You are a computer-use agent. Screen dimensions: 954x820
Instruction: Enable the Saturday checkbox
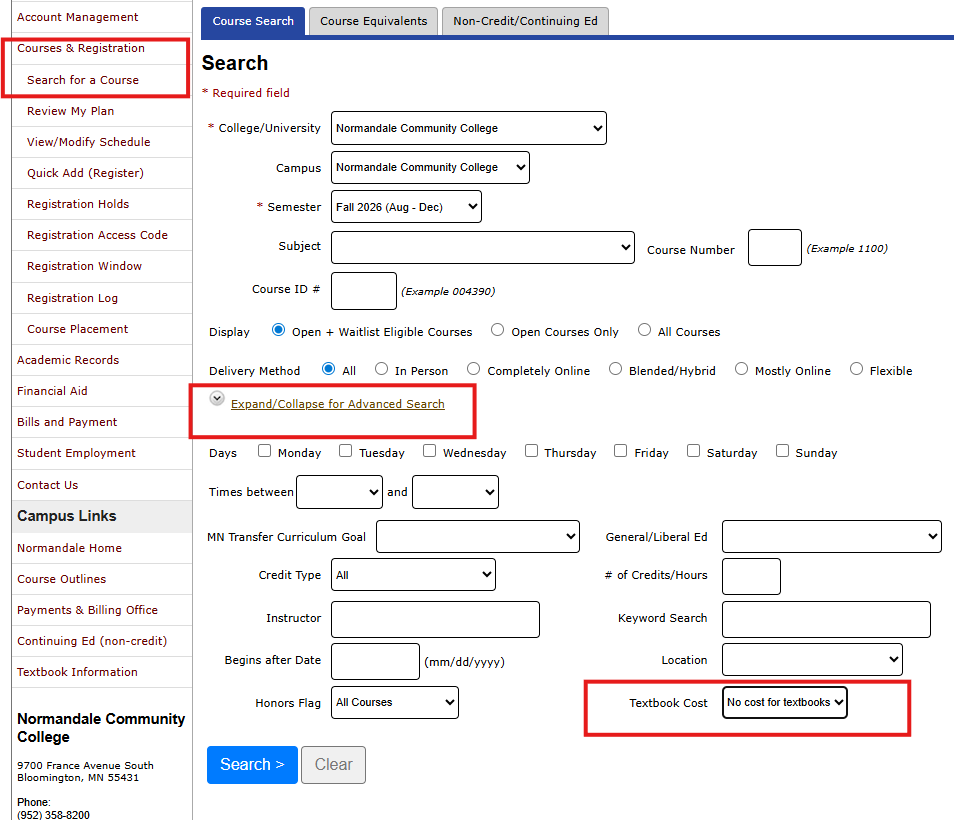[693, 450]
